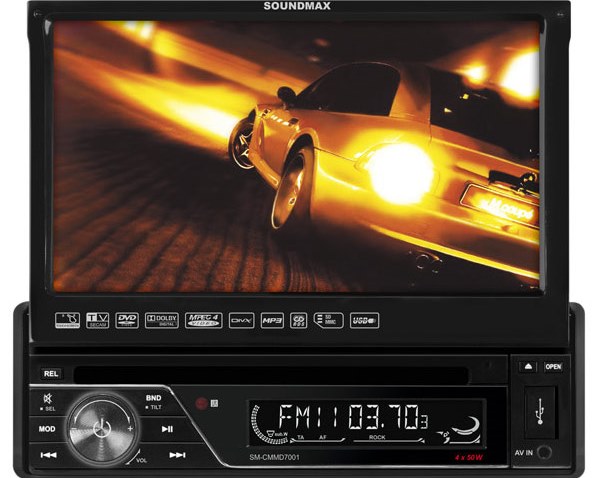Click the DivX logo icon
Image resolution: width=600 pixels, height=478 pixels.
point(241,320)
